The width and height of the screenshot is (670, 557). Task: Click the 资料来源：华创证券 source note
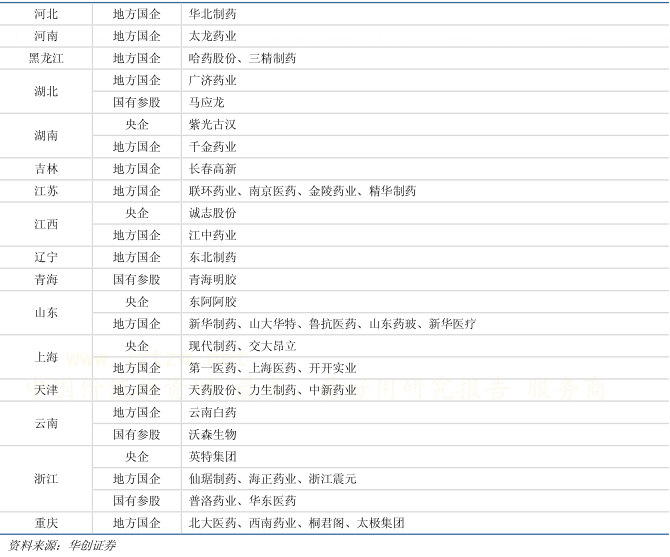[x=62, y=545]
